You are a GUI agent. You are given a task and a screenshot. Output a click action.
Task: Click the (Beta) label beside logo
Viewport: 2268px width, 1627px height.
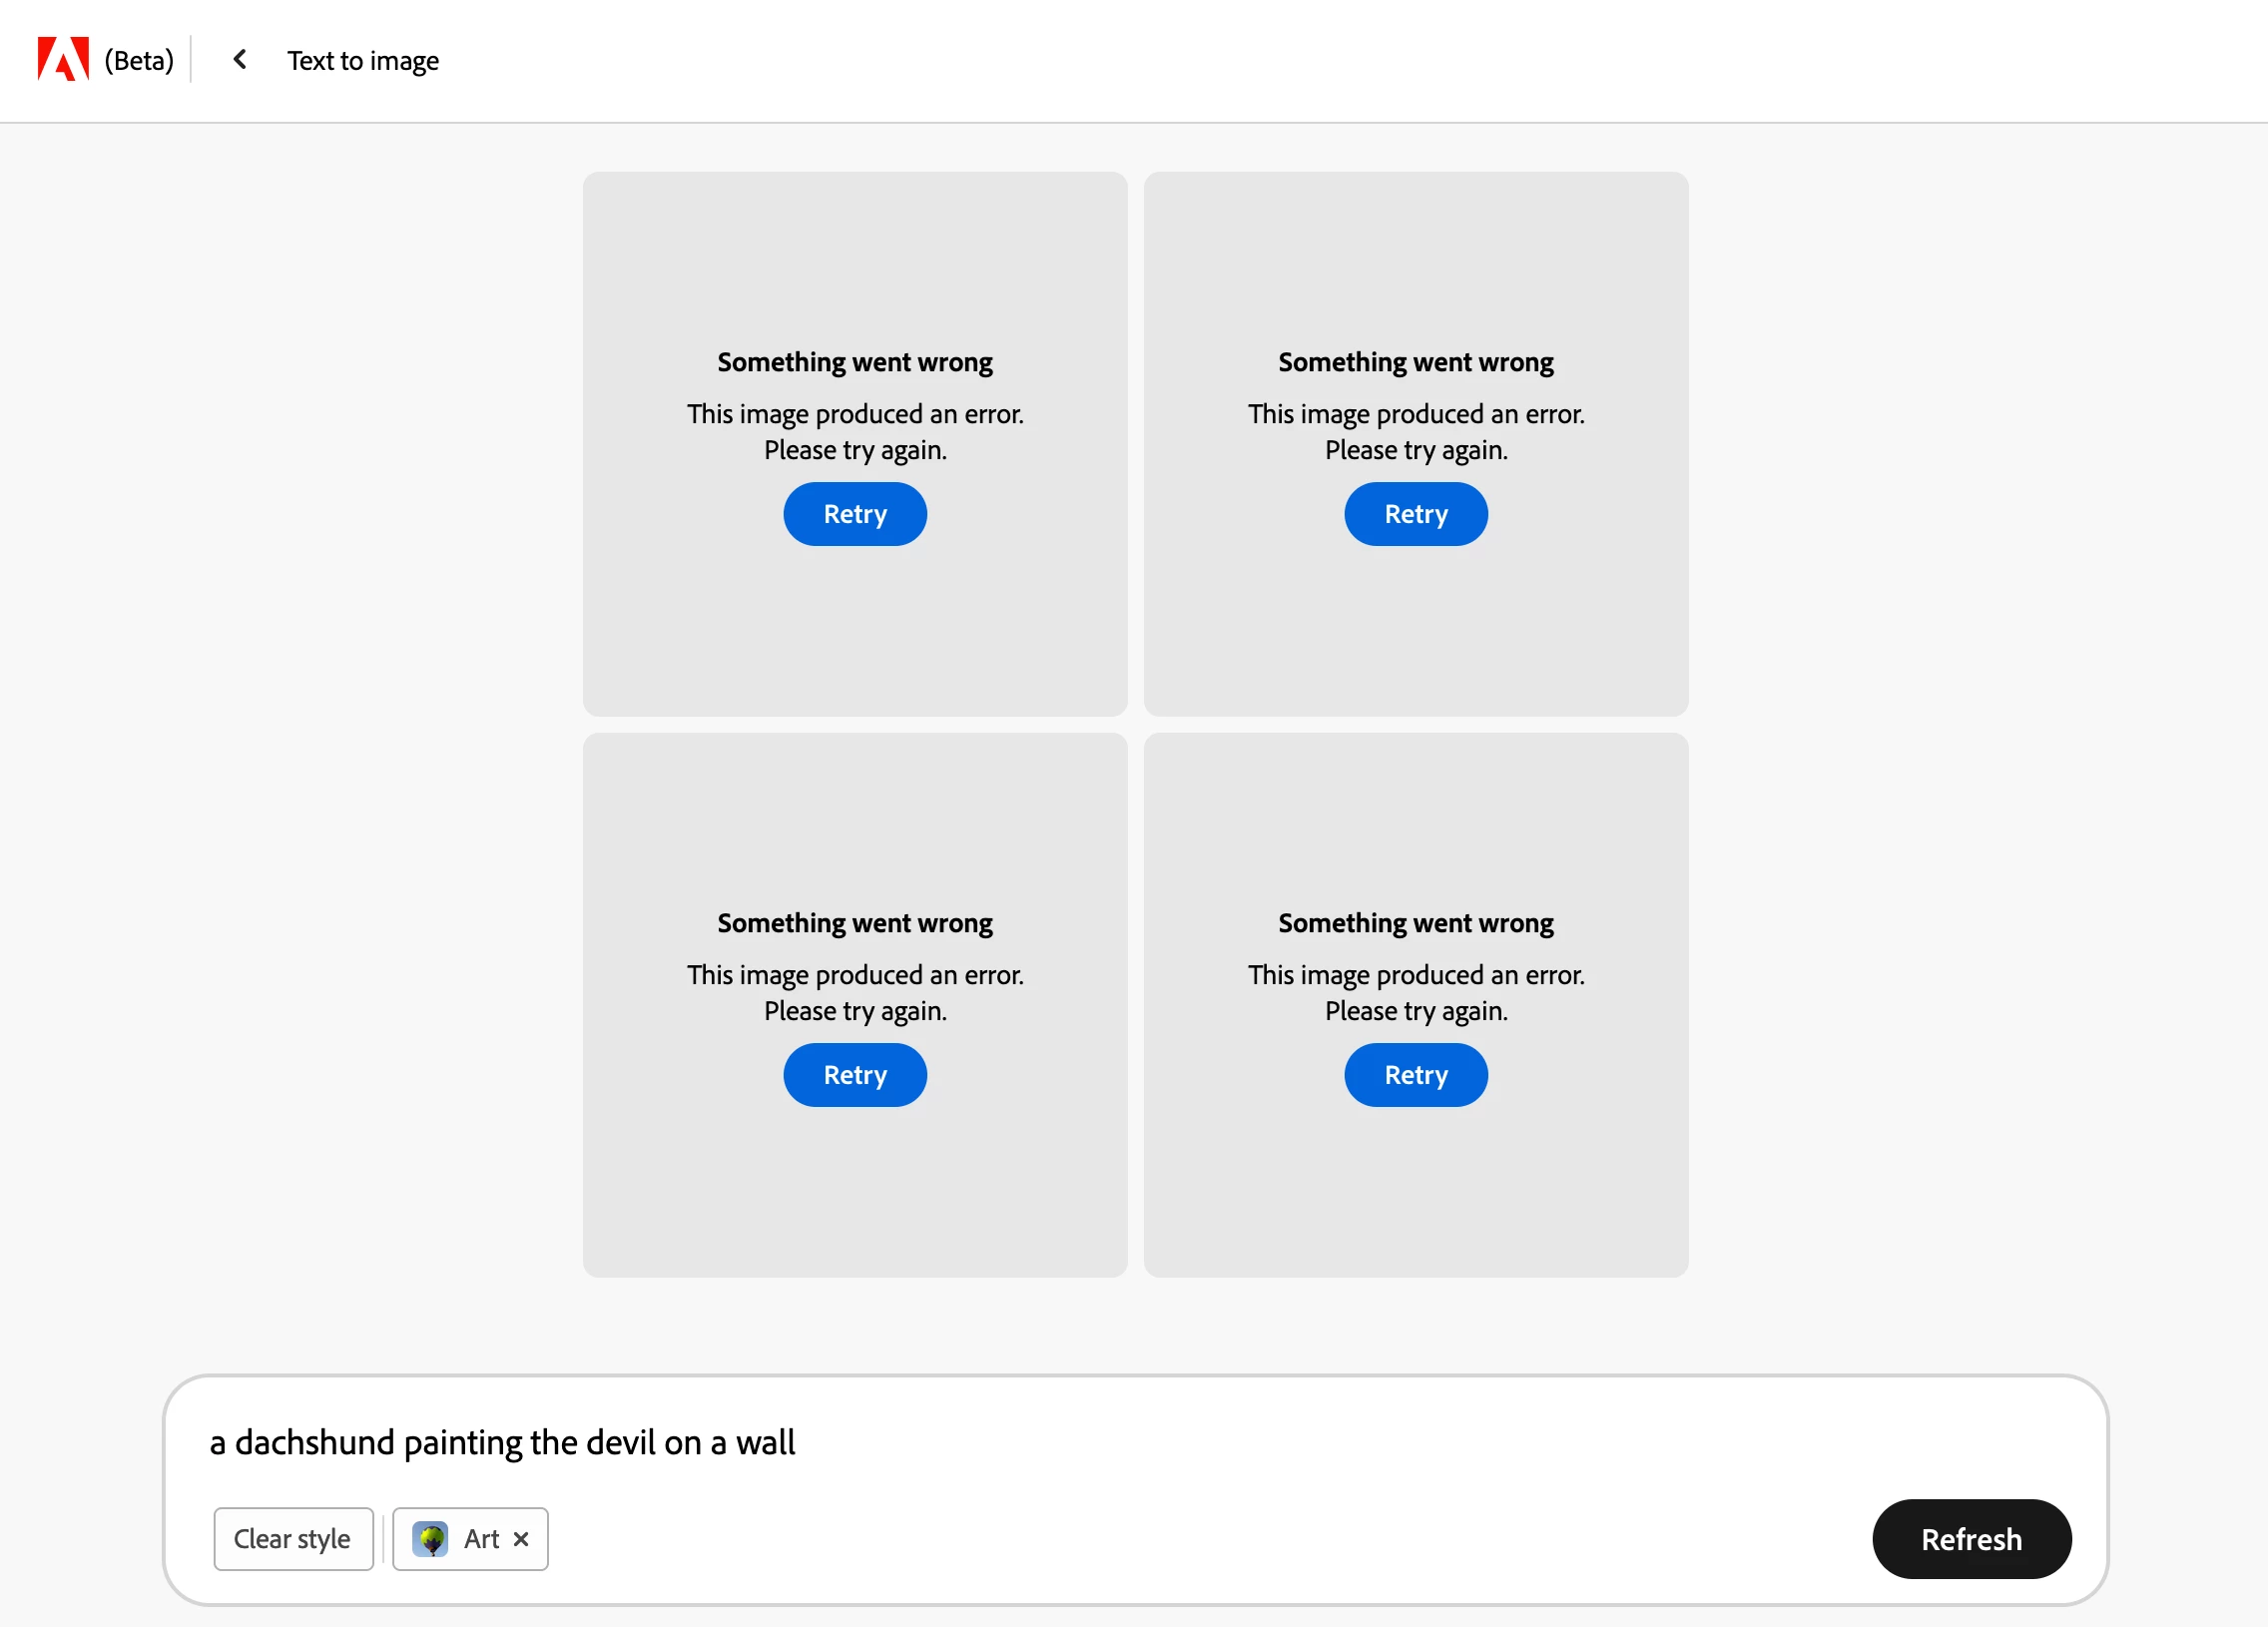click(139, 61)
